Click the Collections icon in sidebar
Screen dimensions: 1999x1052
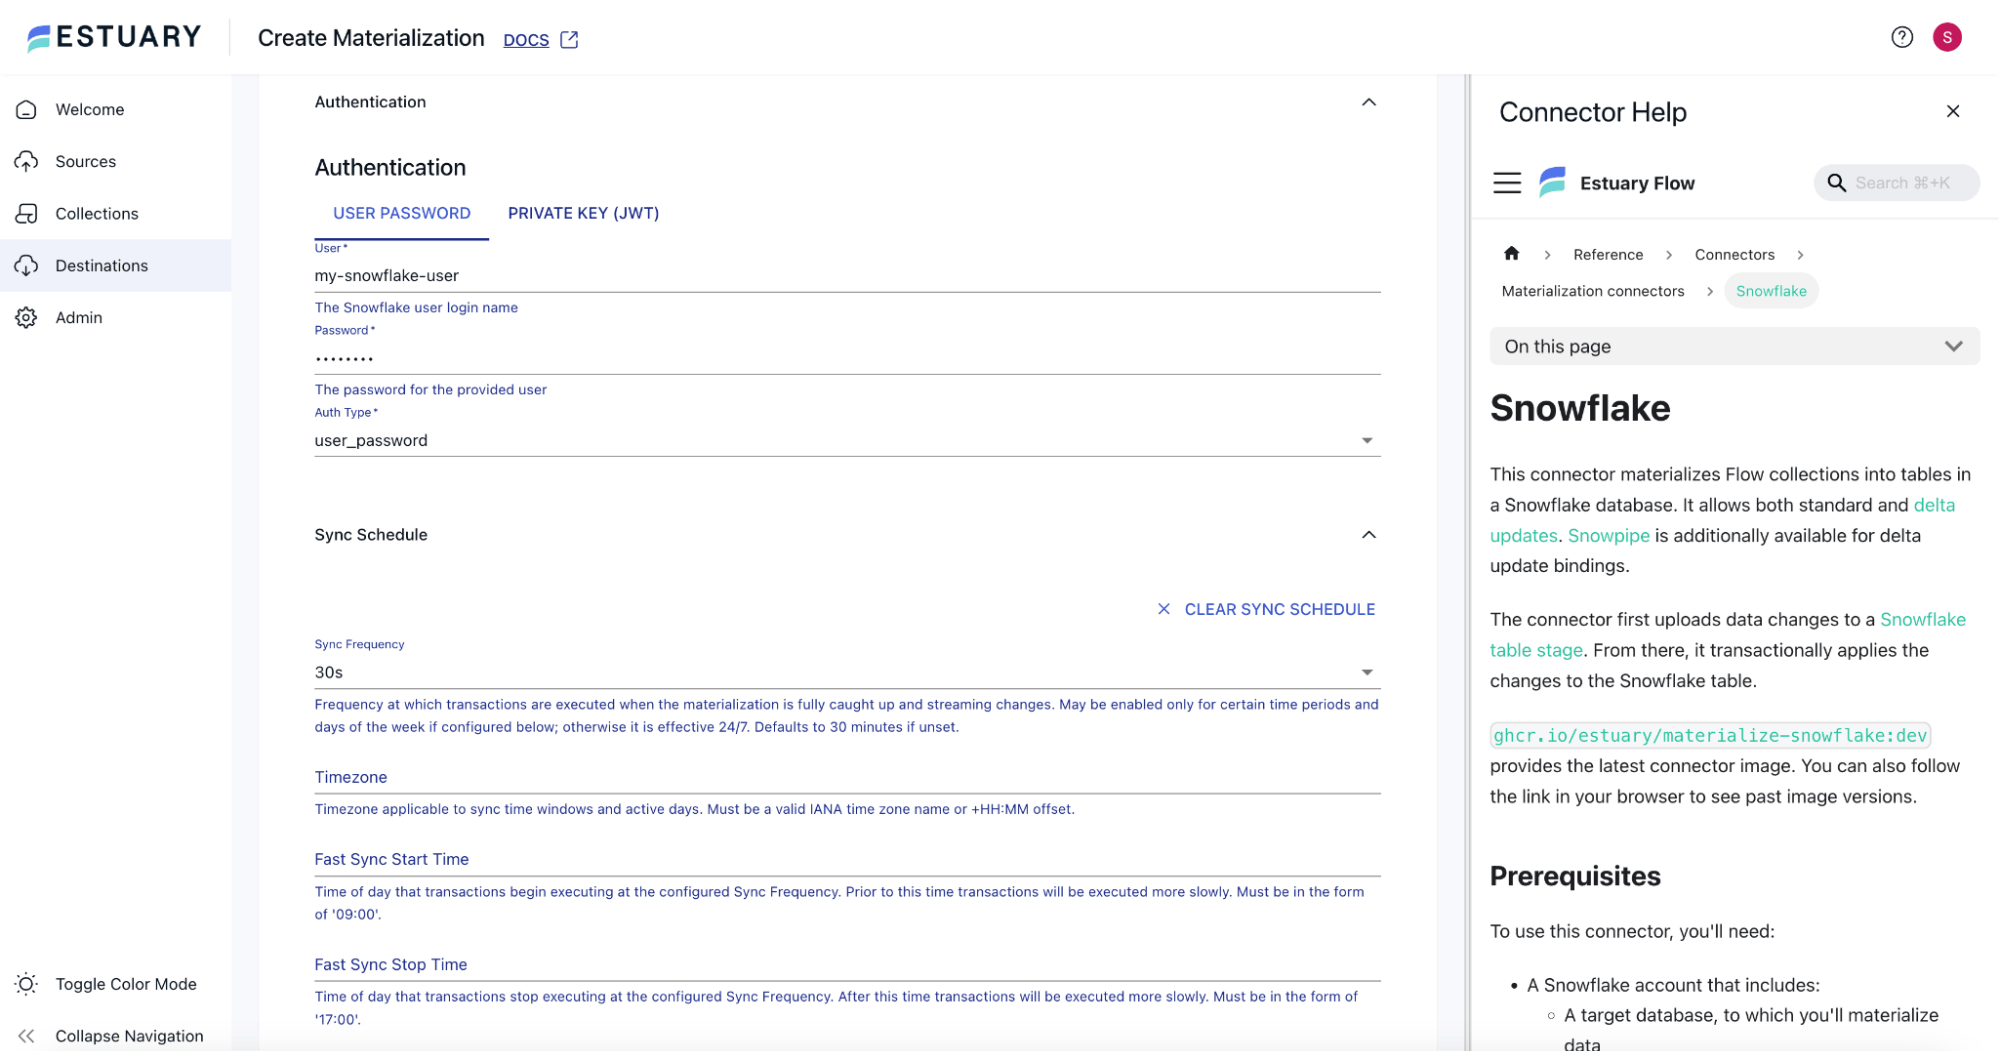point(27,214)
